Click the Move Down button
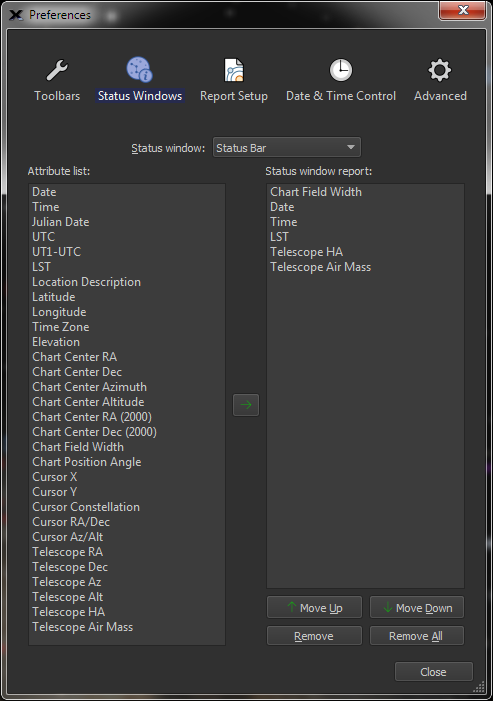The width and height of the screenshot is (493, 701). (417, 608)
